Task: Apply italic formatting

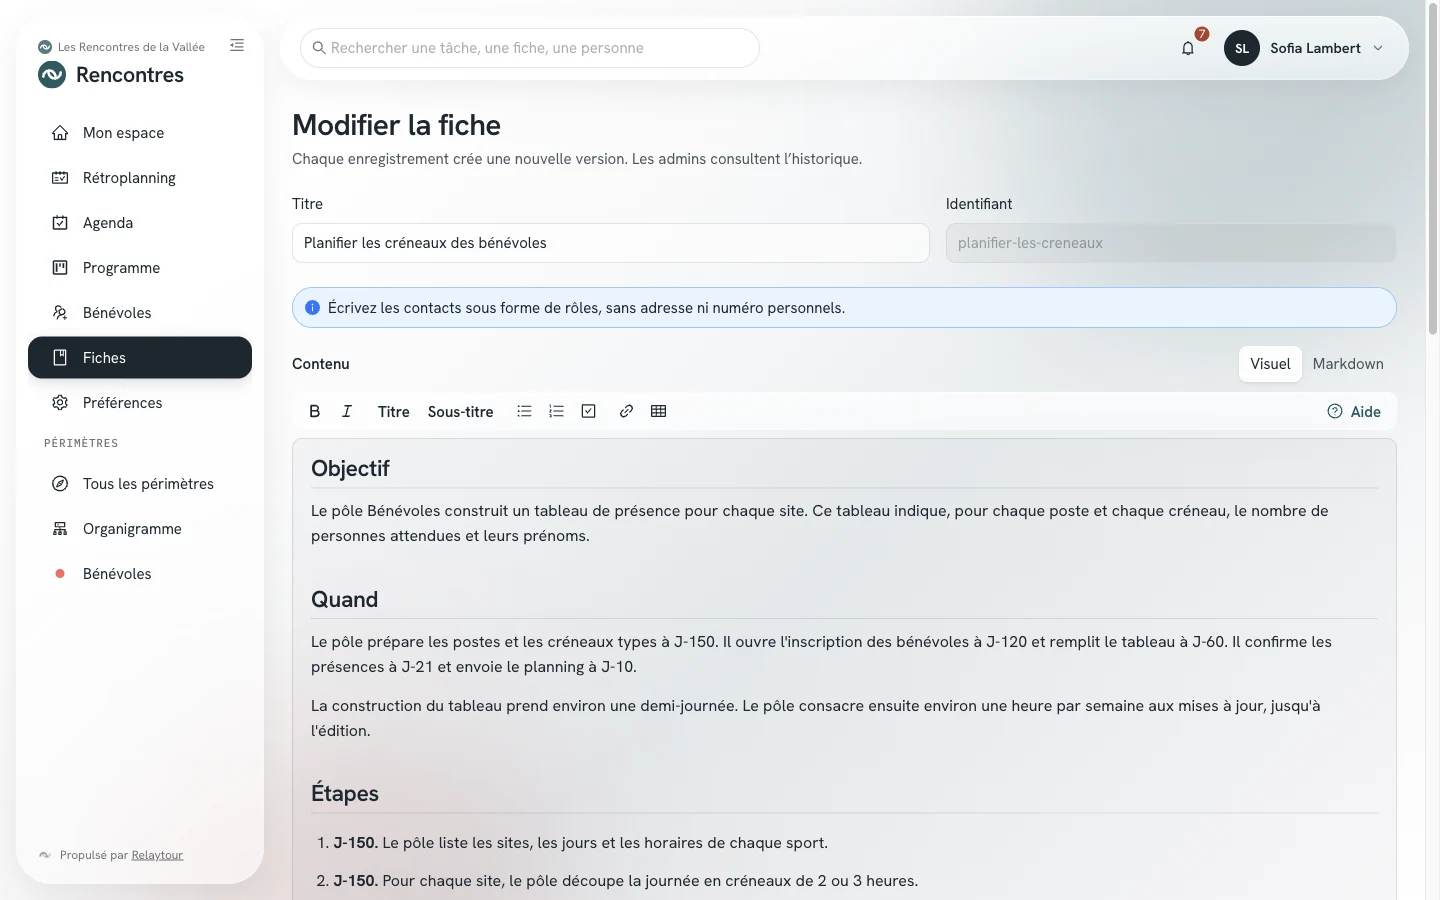Action: [x=347, y=411]
